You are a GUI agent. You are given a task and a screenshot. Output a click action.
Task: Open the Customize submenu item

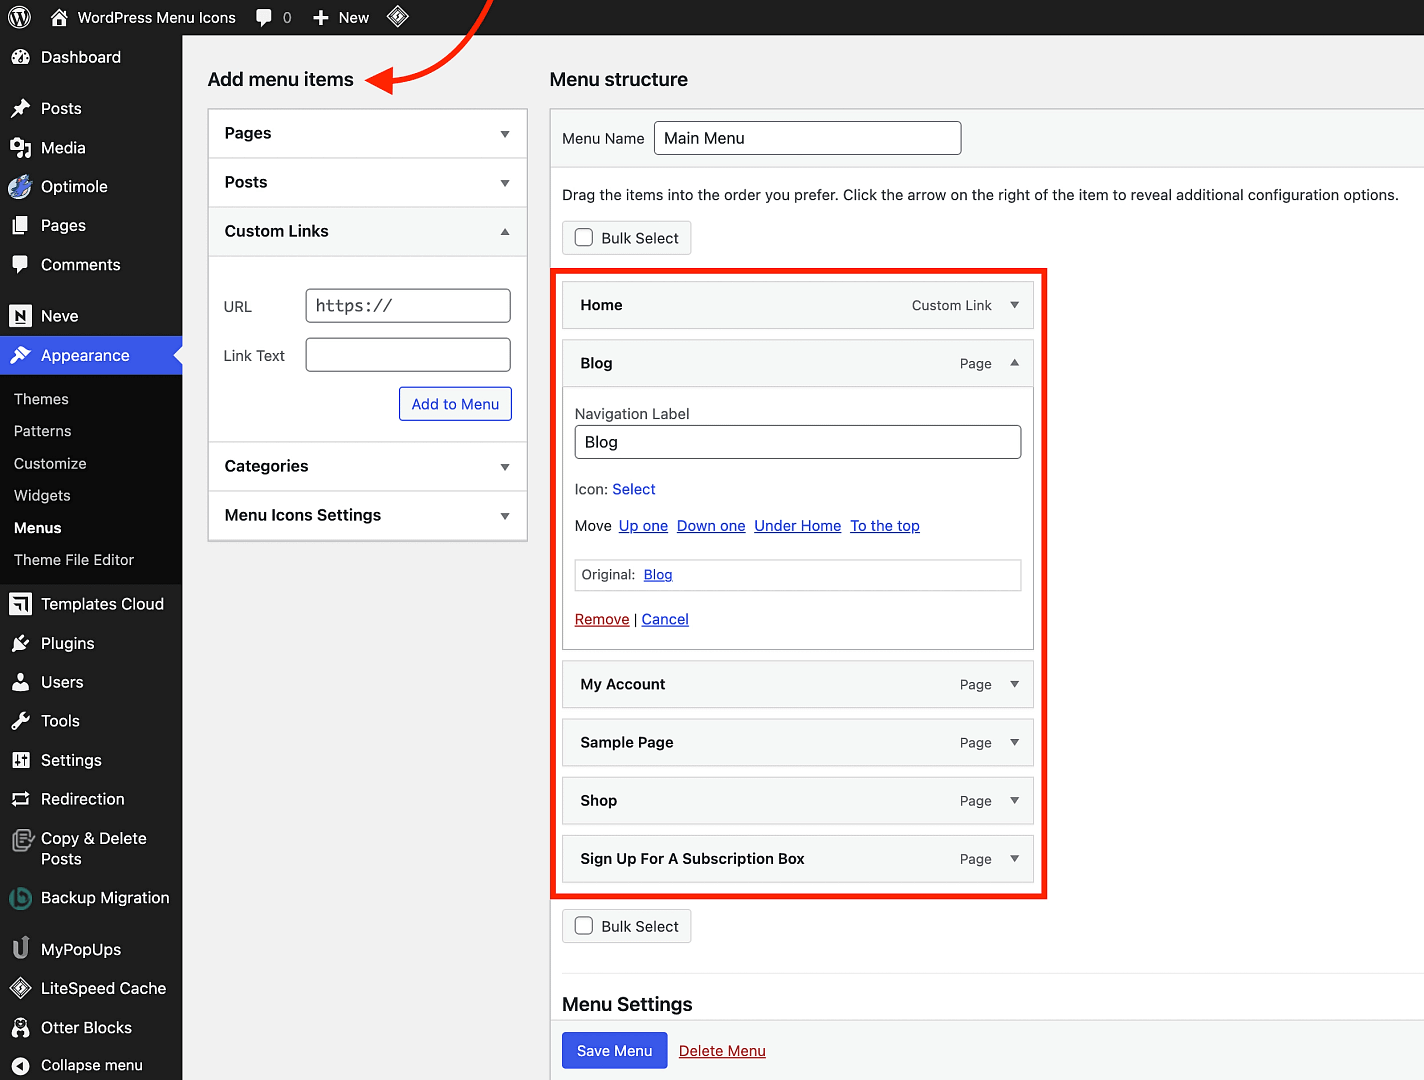point(50,463)
